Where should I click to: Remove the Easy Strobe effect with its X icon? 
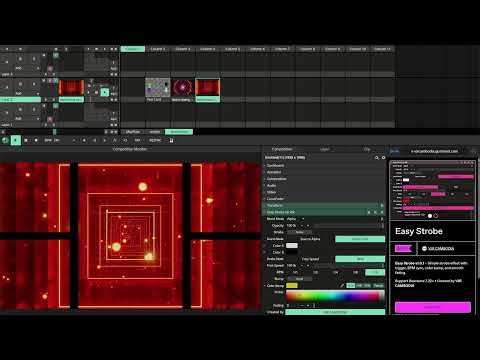coord(382,212)
